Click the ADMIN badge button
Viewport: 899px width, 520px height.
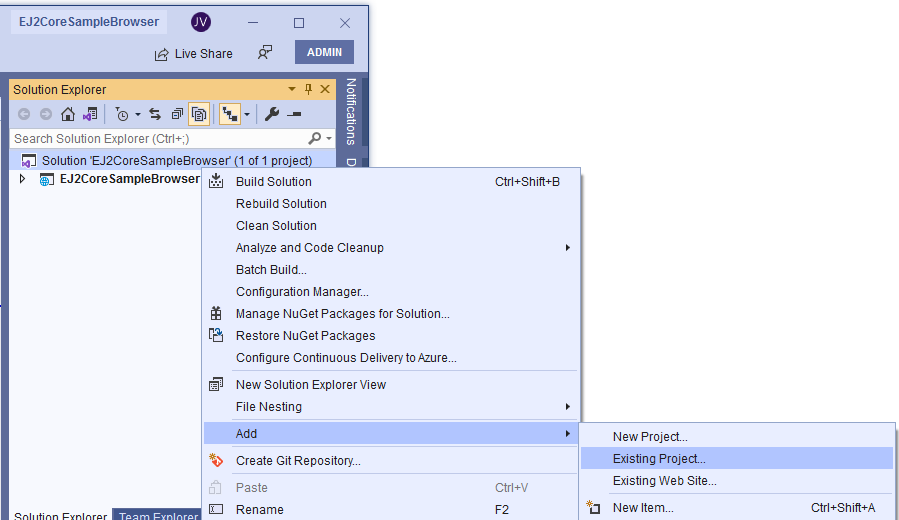coord(325,52)
